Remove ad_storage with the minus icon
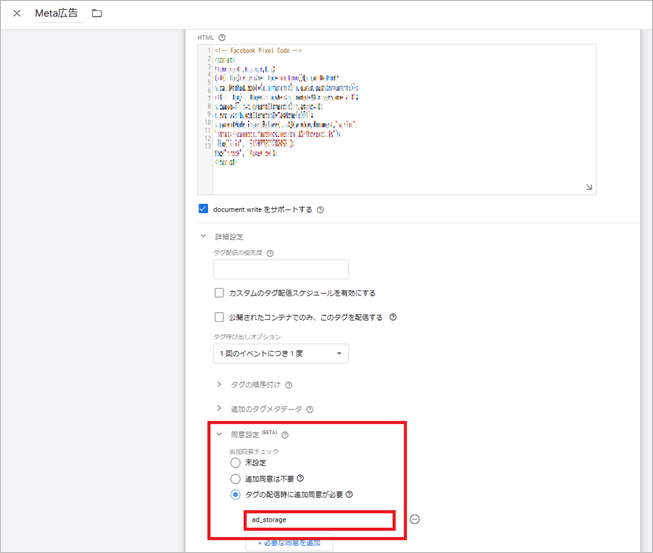This screenshot has width=653, height=553. coord(414,519)
